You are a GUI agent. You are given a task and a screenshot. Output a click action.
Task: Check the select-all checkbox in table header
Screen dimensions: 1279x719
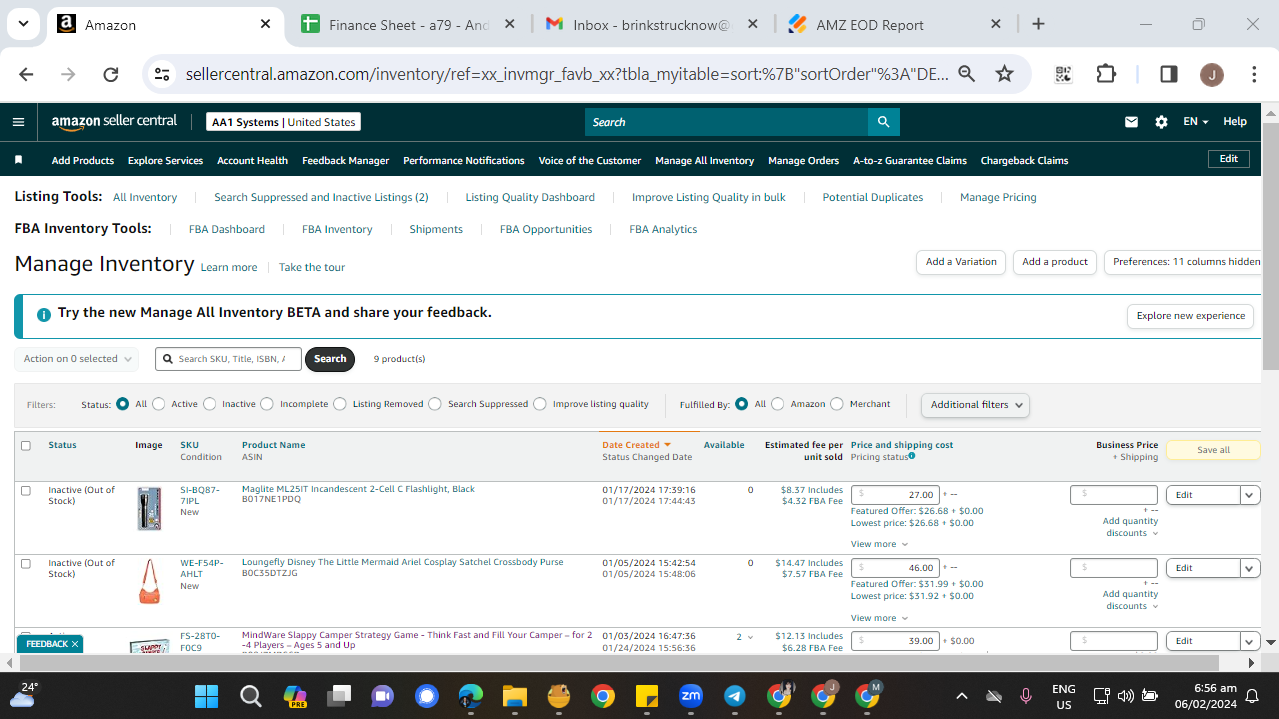(26, 446)
